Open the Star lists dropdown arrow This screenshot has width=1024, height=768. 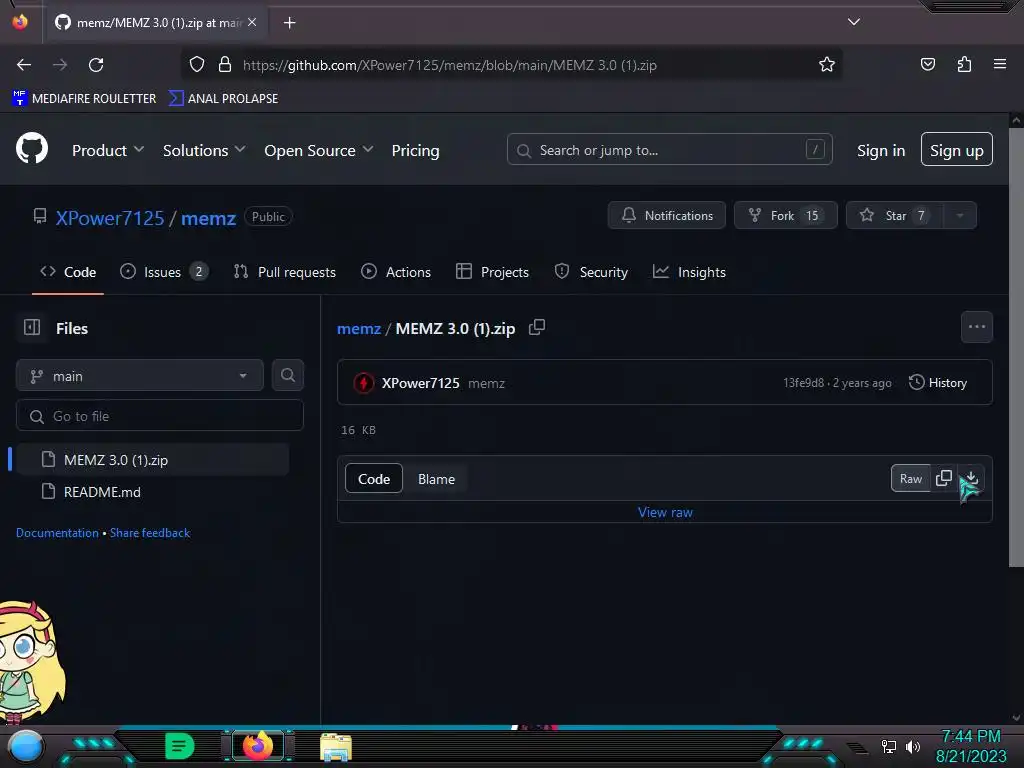coord(959,216)
